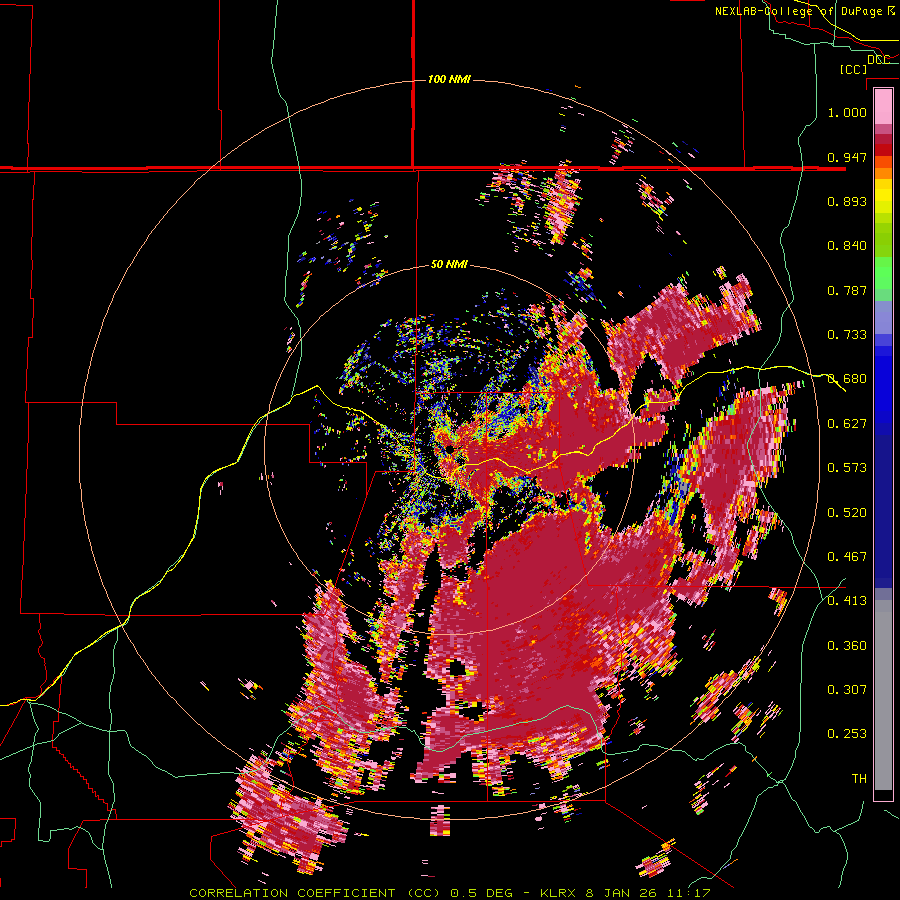This screenshot has width=900, height=900.
Task: Pick the light pink band atop the color bar
Action: [x=883, y=106]
